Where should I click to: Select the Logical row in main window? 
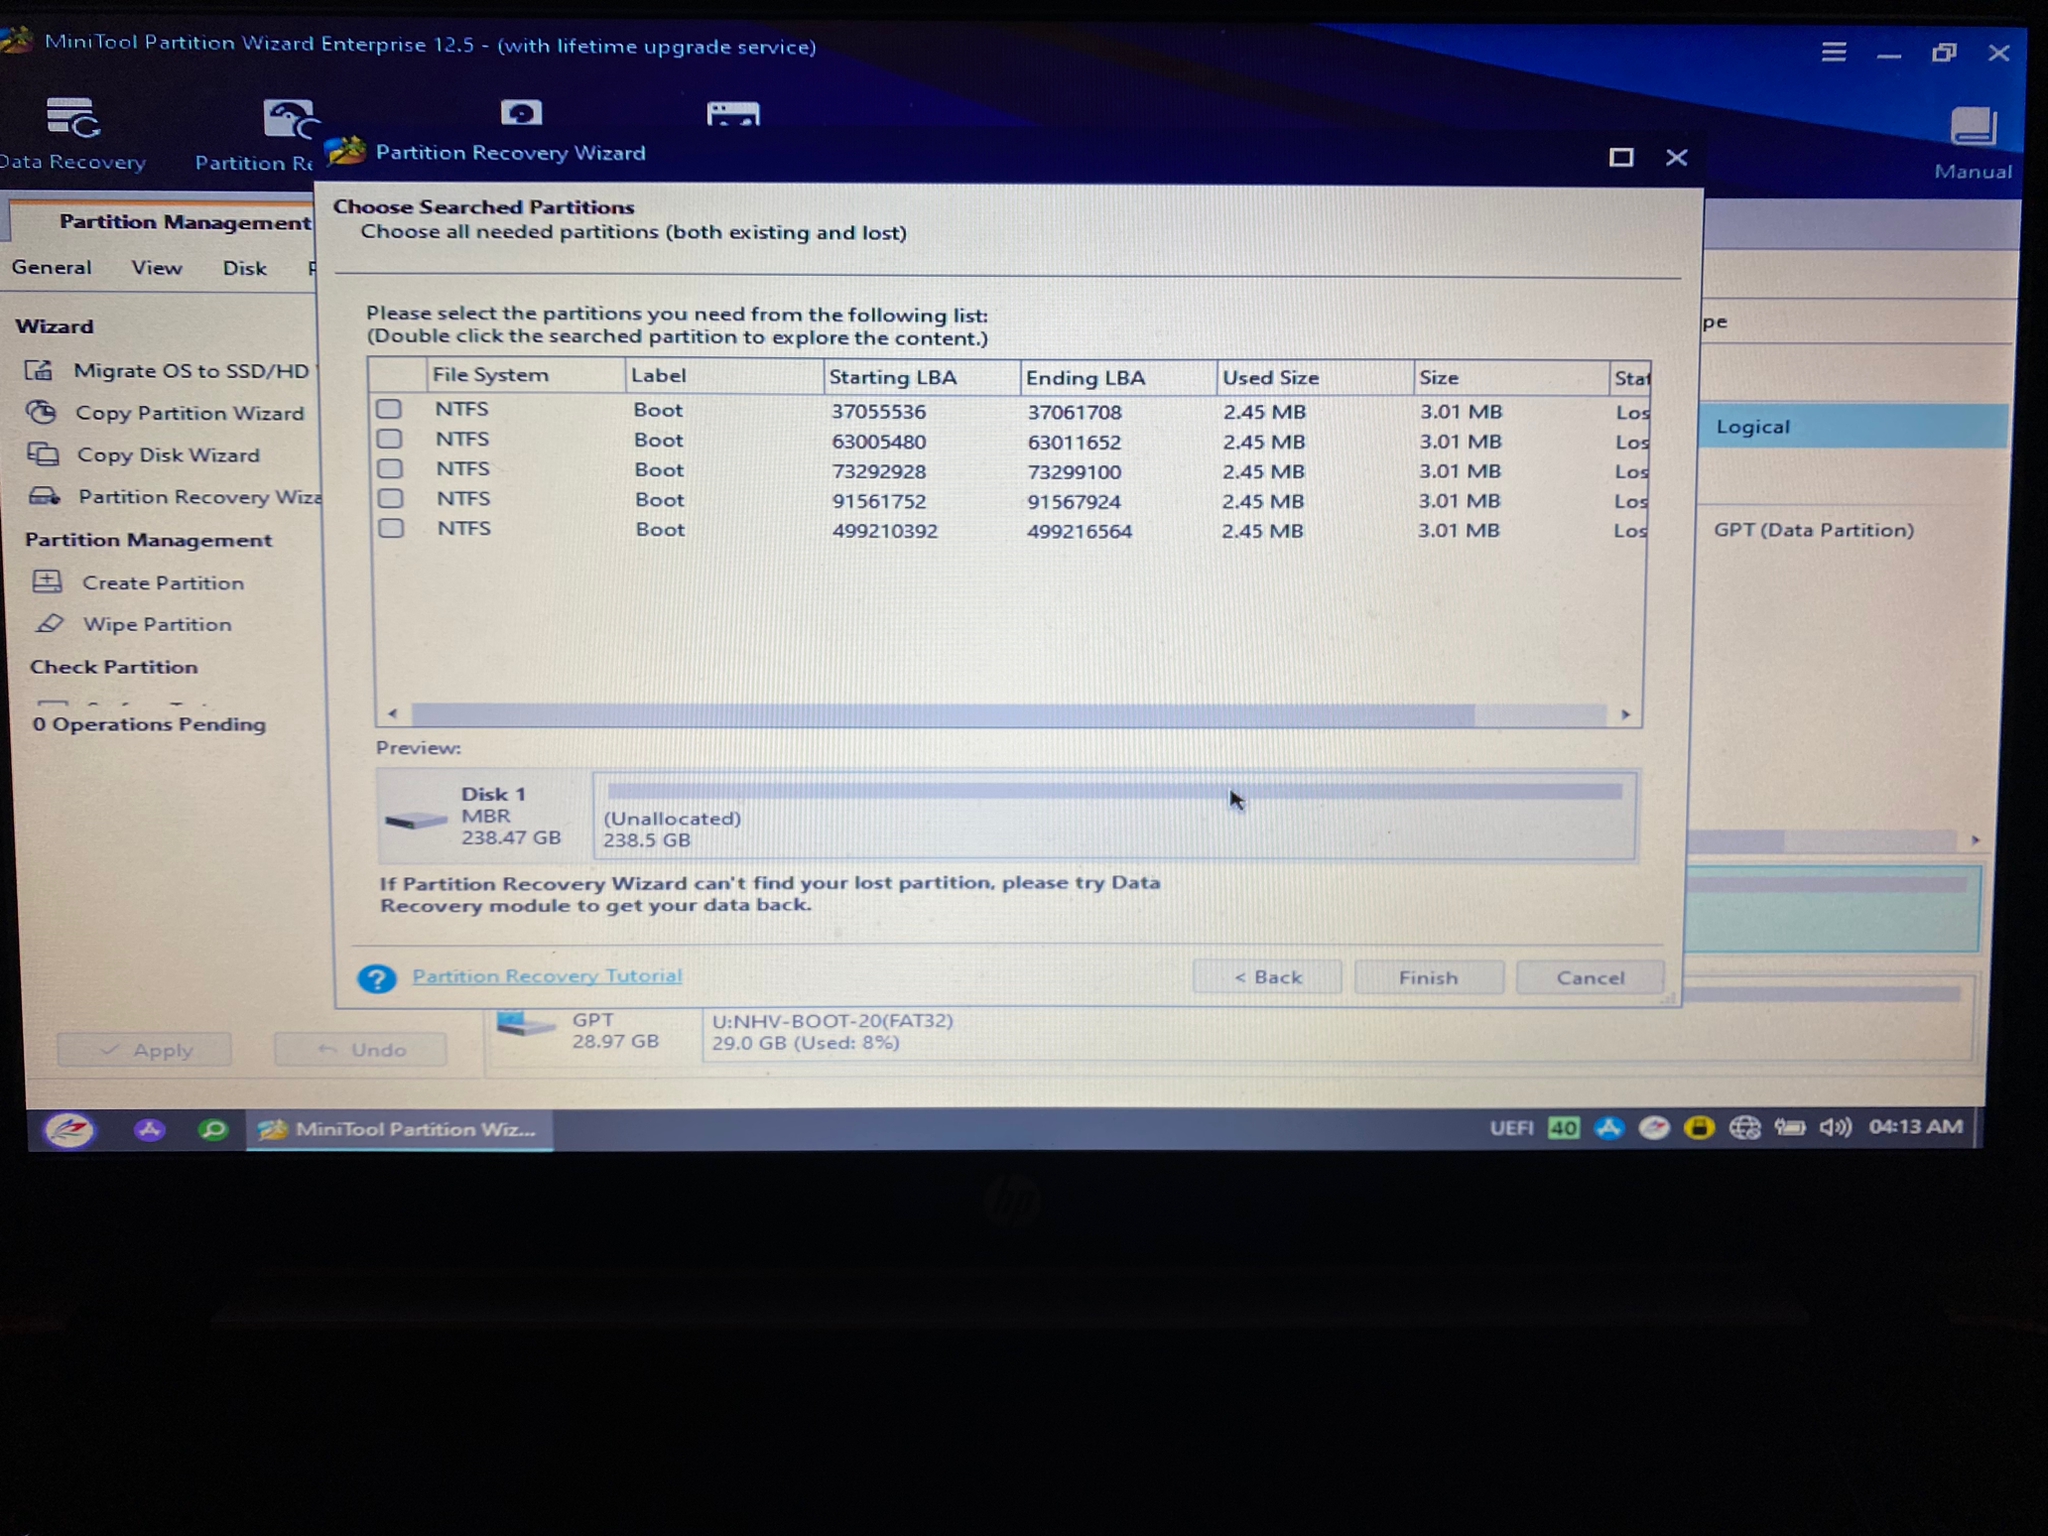1852,427
